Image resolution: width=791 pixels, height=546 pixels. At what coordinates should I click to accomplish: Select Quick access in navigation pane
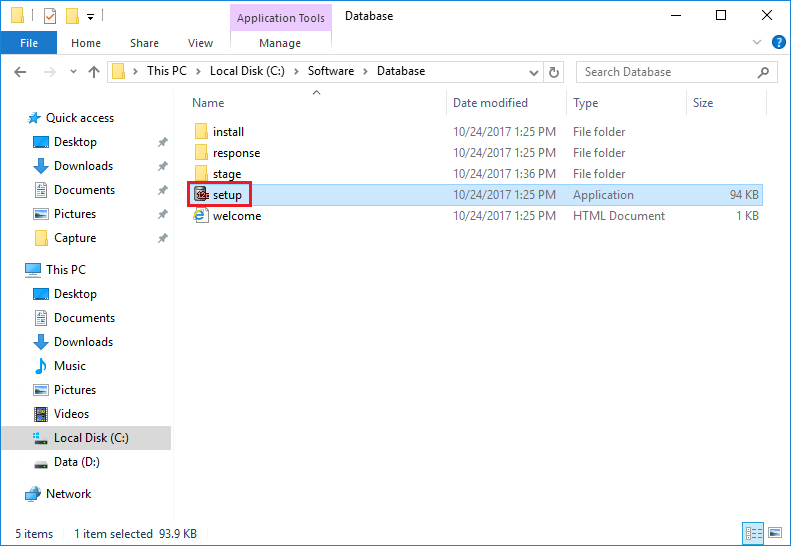point(80,118)
